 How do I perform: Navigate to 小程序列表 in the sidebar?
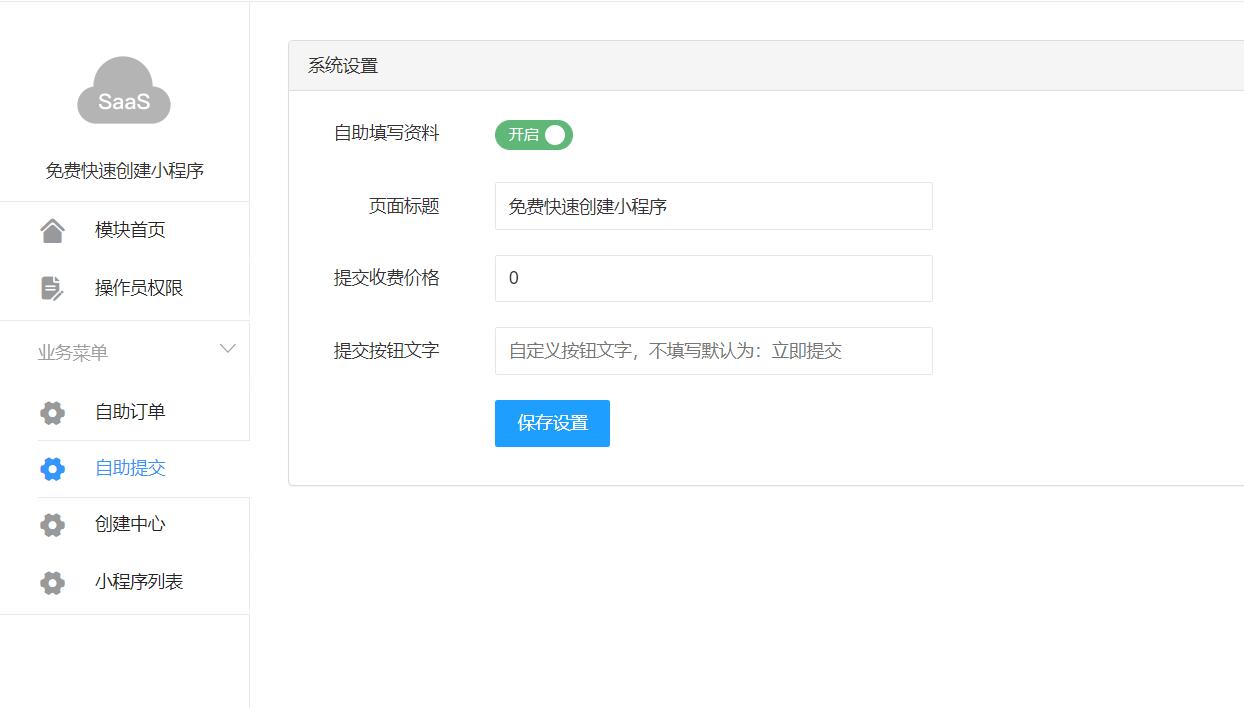pos(139,581)
